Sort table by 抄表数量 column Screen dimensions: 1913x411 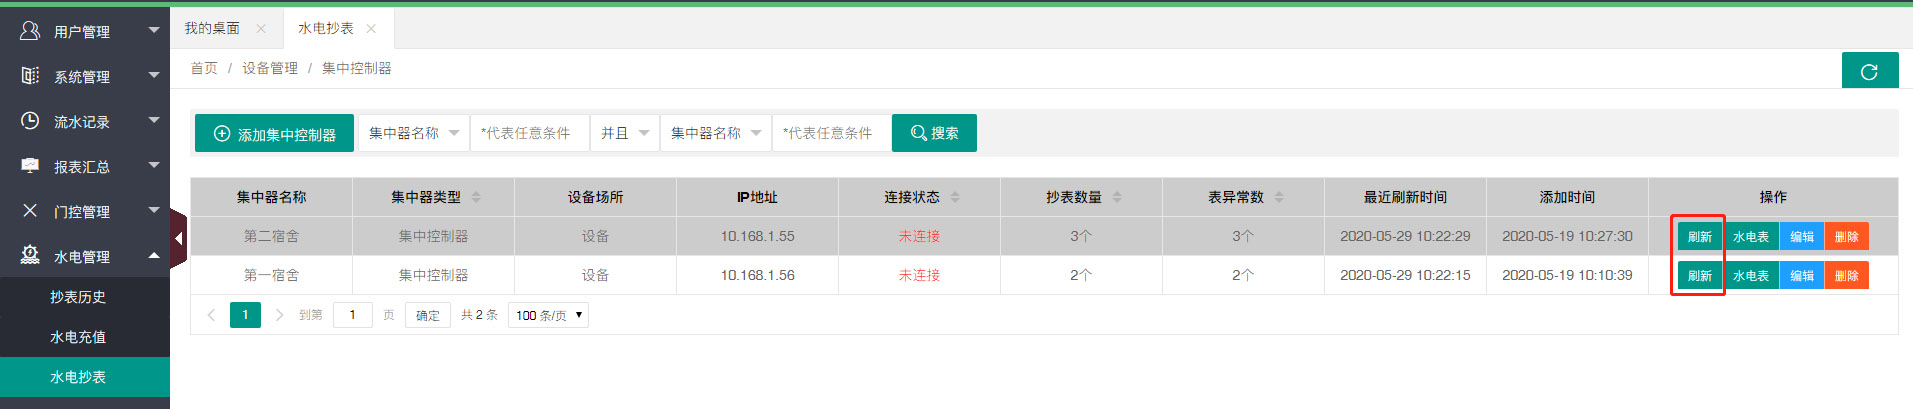[1117, 197]
